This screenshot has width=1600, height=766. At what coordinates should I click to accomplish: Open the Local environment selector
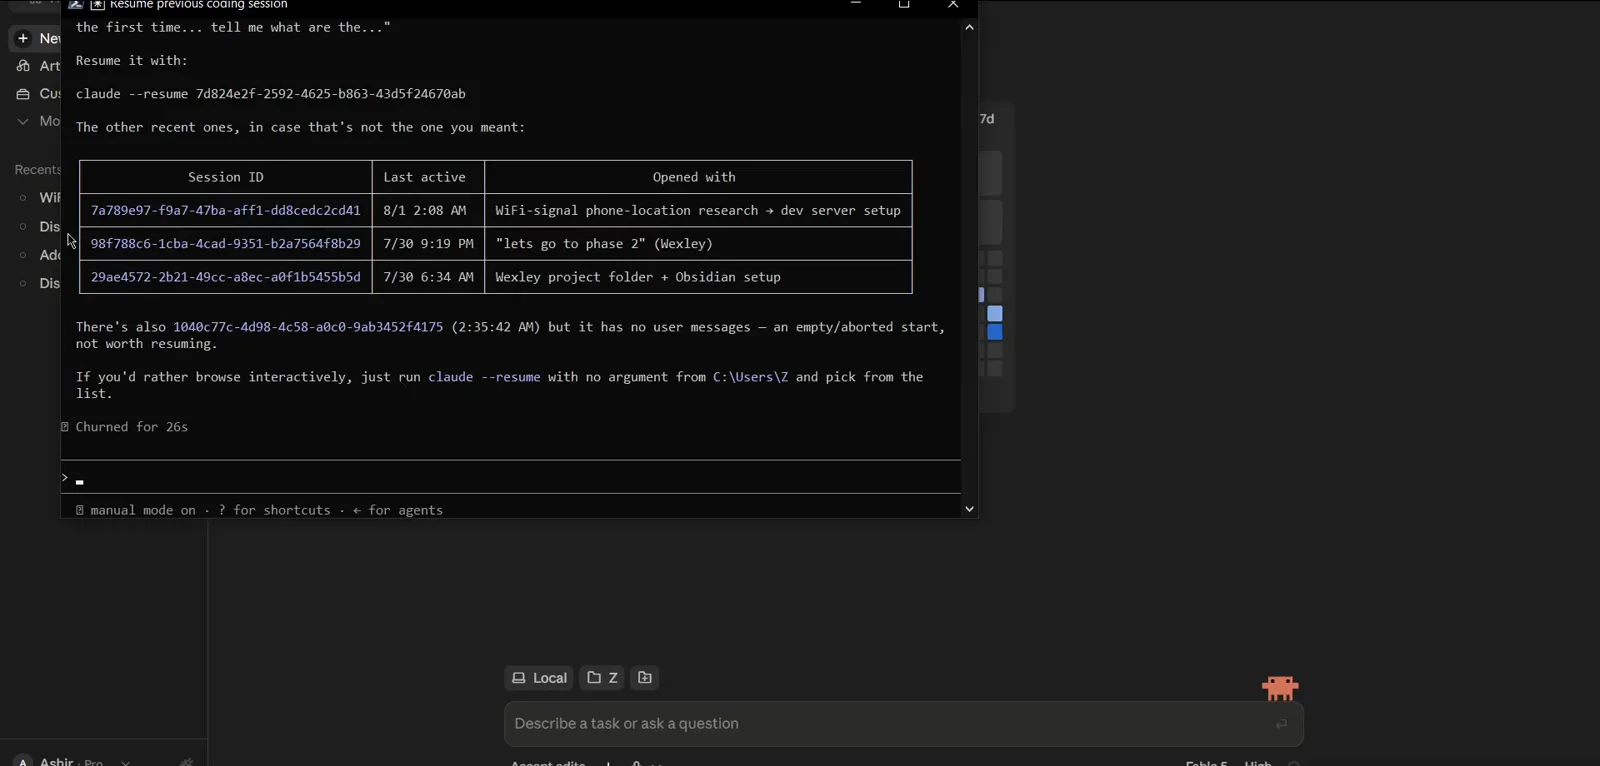tap(539, 678)
